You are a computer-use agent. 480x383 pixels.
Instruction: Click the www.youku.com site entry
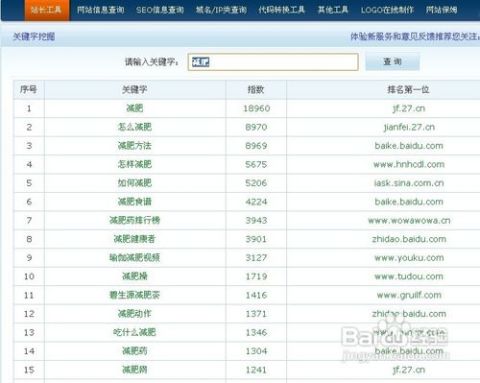pos(409,258)
